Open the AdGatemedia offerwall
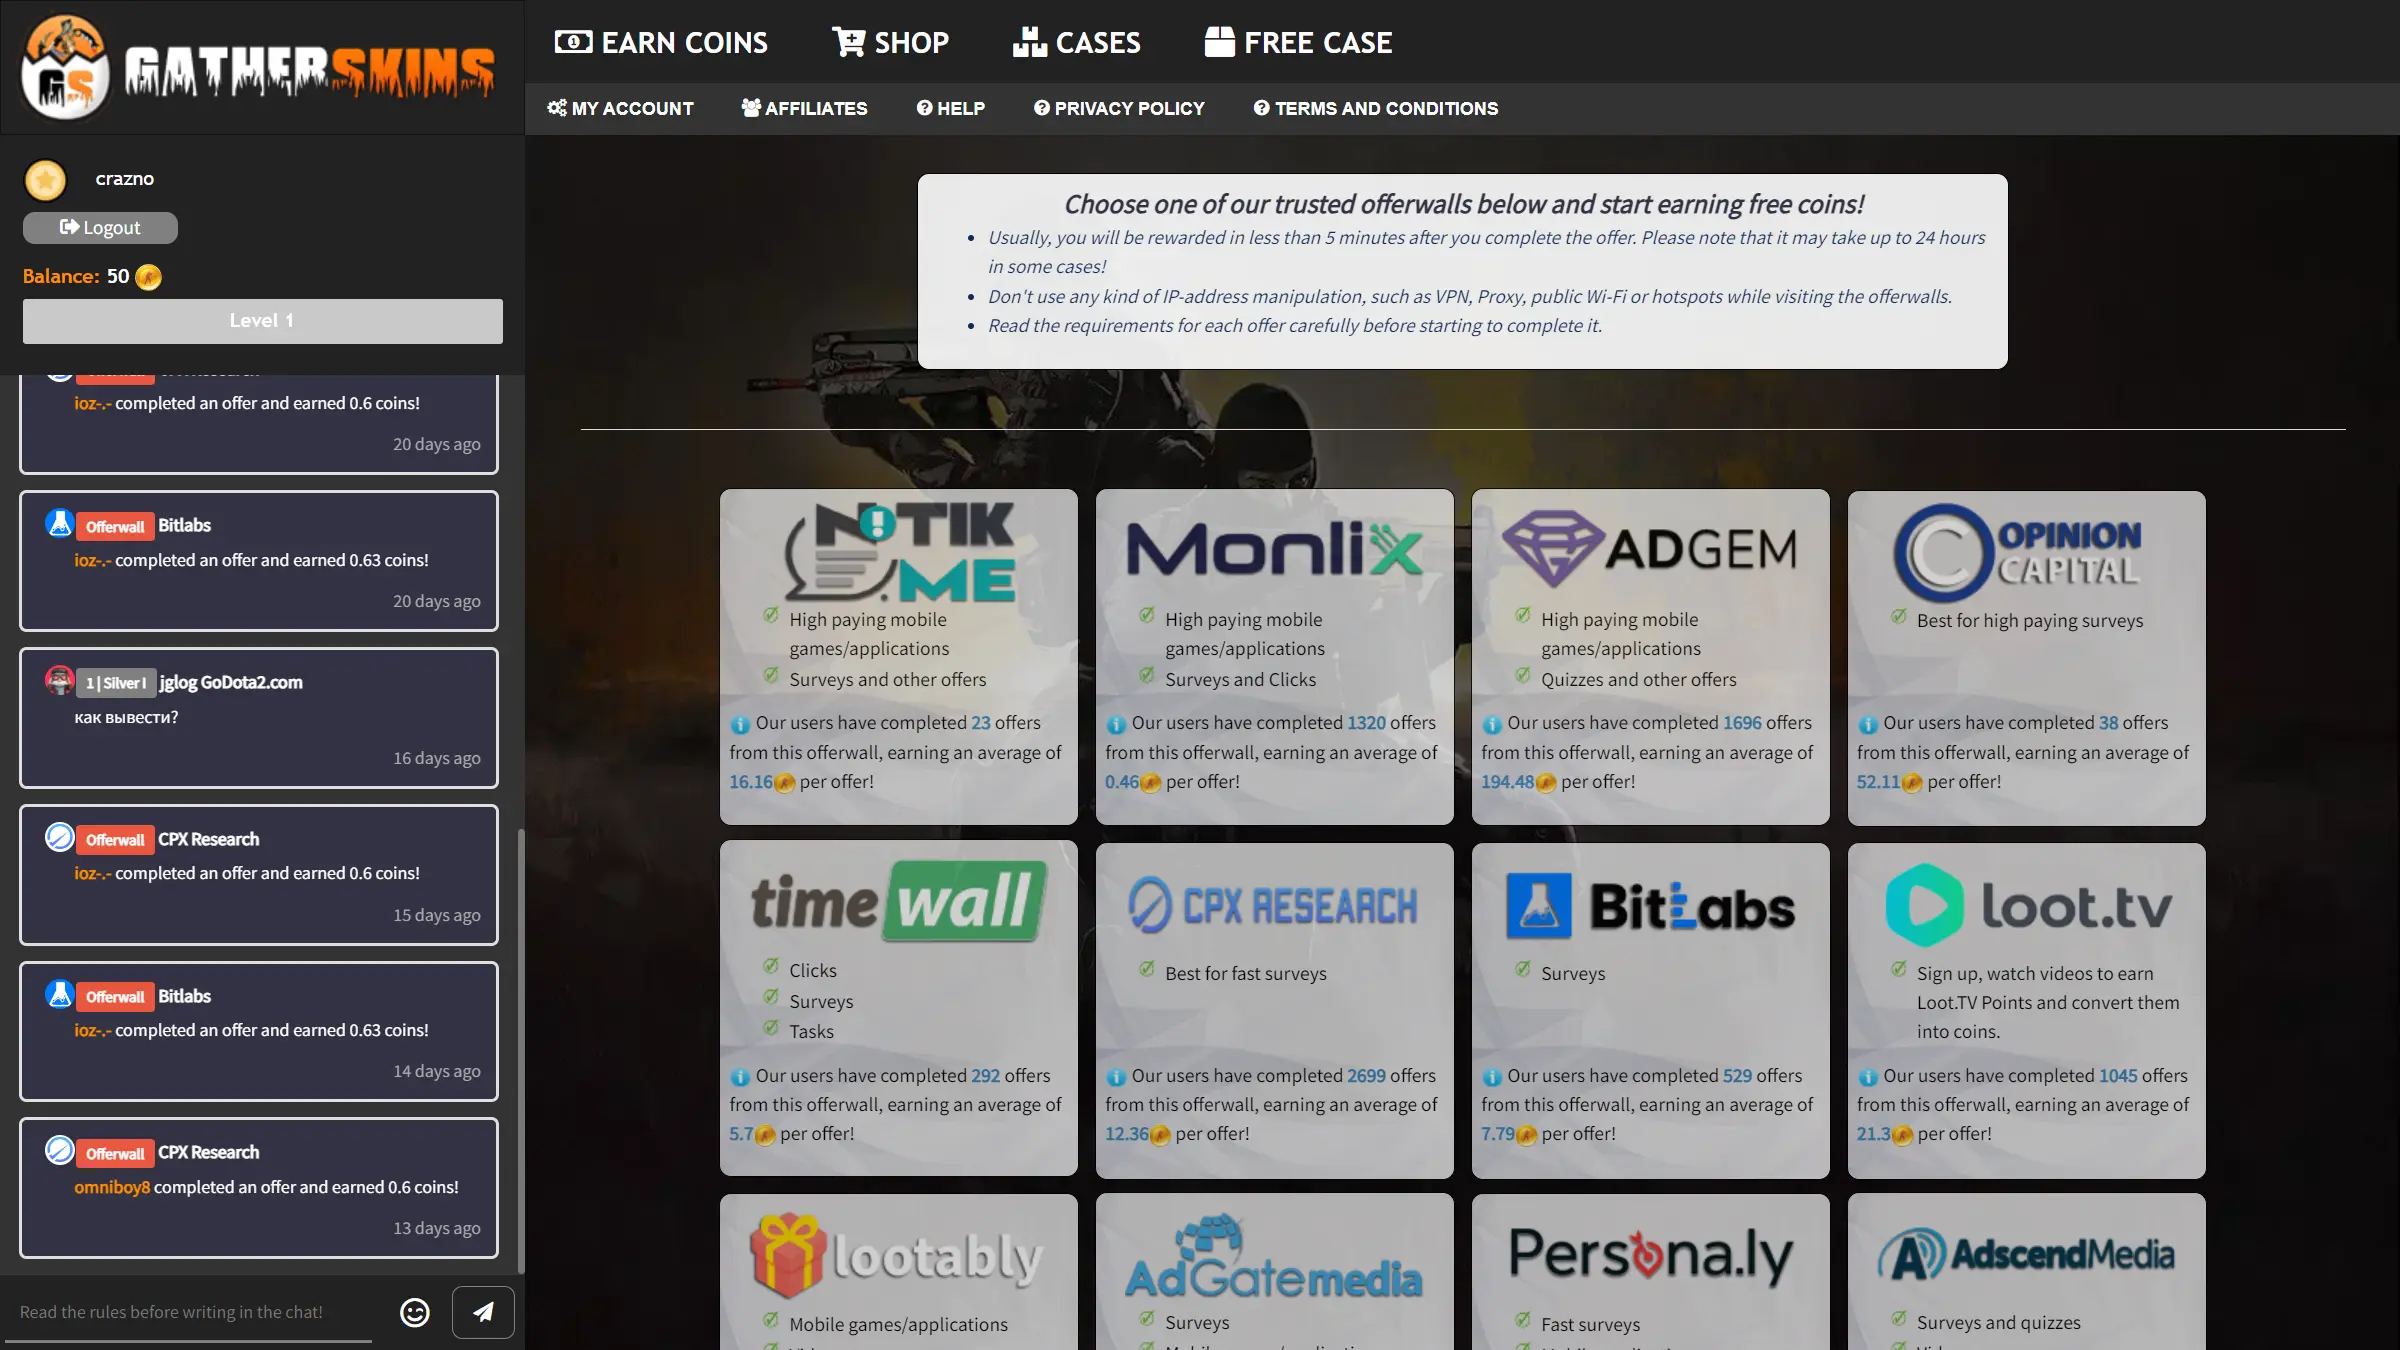2400x1350 pixels. pyautogui.click(x=1274, y=1272)
